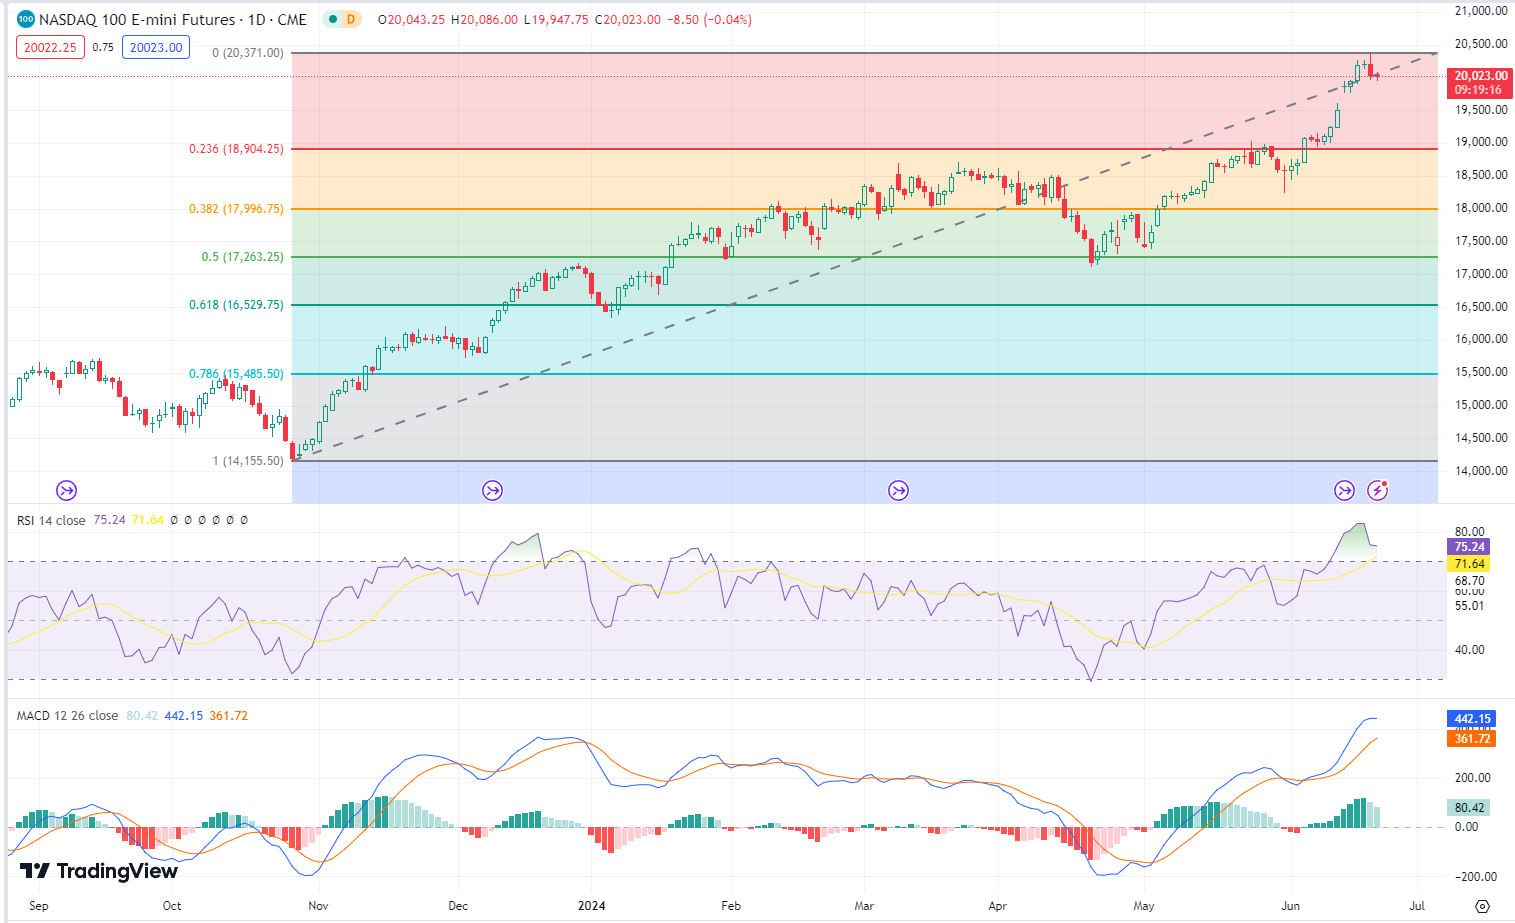The image size is (1515, 923).
Task: Select the RSI 14 close legend
Action: pos(51,520)
